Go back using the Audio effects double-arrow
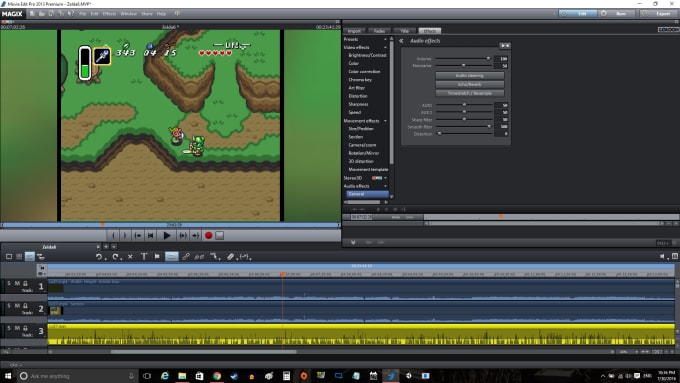This screenshot has height=383, width=680. click(401, 41)
